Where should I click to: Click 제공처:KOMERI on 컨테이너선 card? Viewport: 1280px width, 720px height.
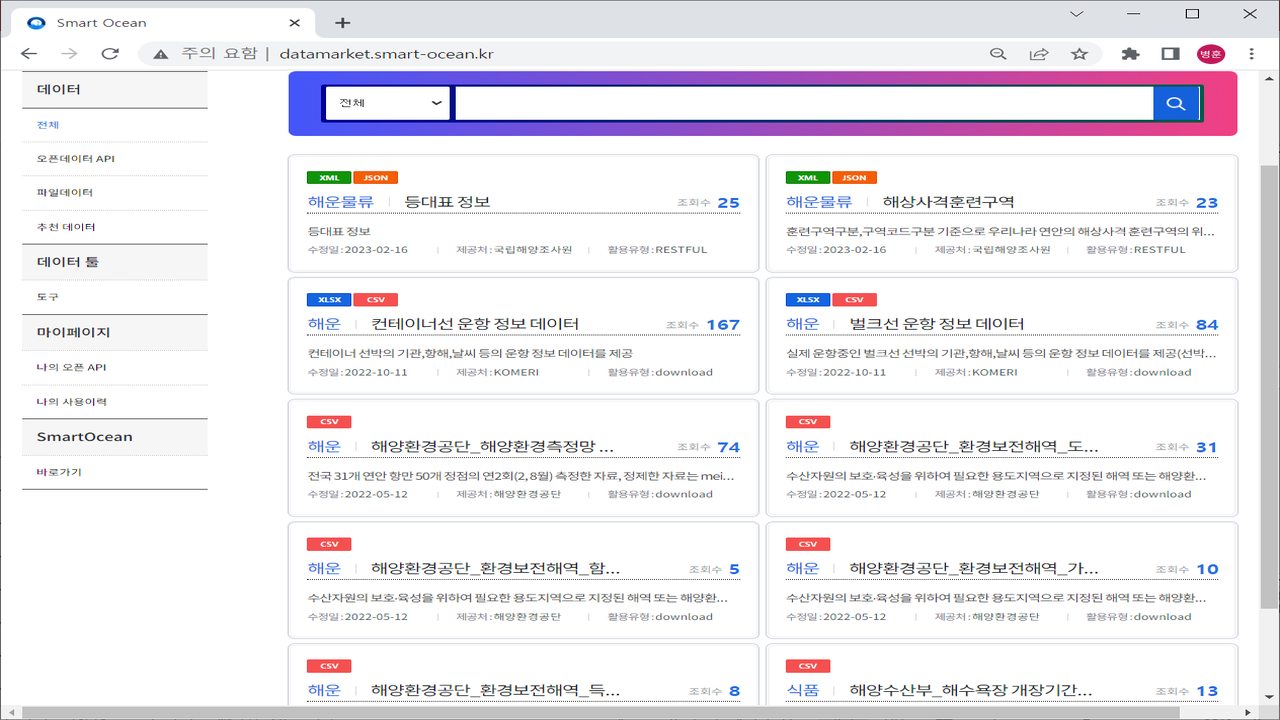[x=498, y=372]
